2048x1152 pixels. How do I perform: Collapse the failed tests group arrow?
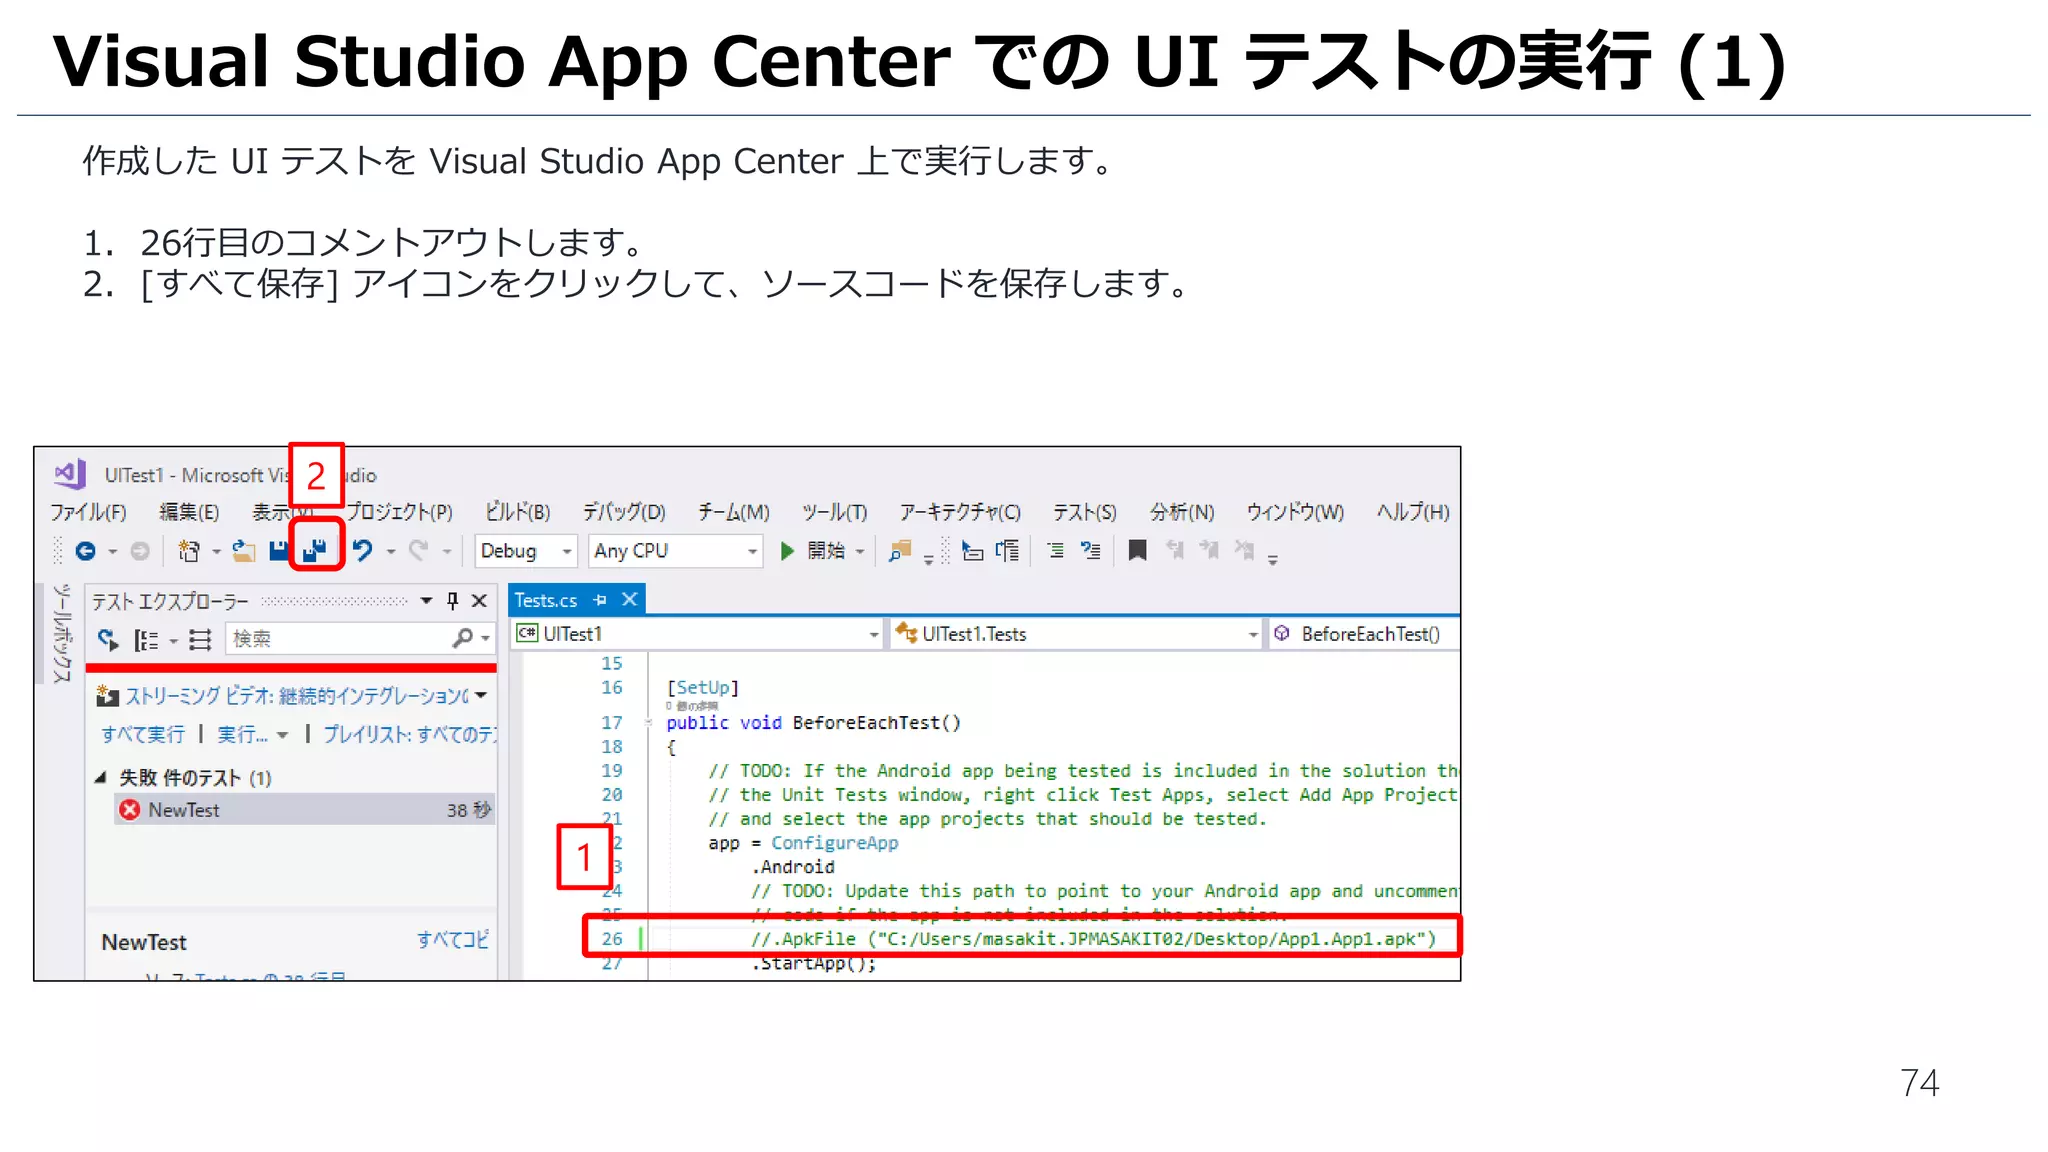tap(100, 777)
